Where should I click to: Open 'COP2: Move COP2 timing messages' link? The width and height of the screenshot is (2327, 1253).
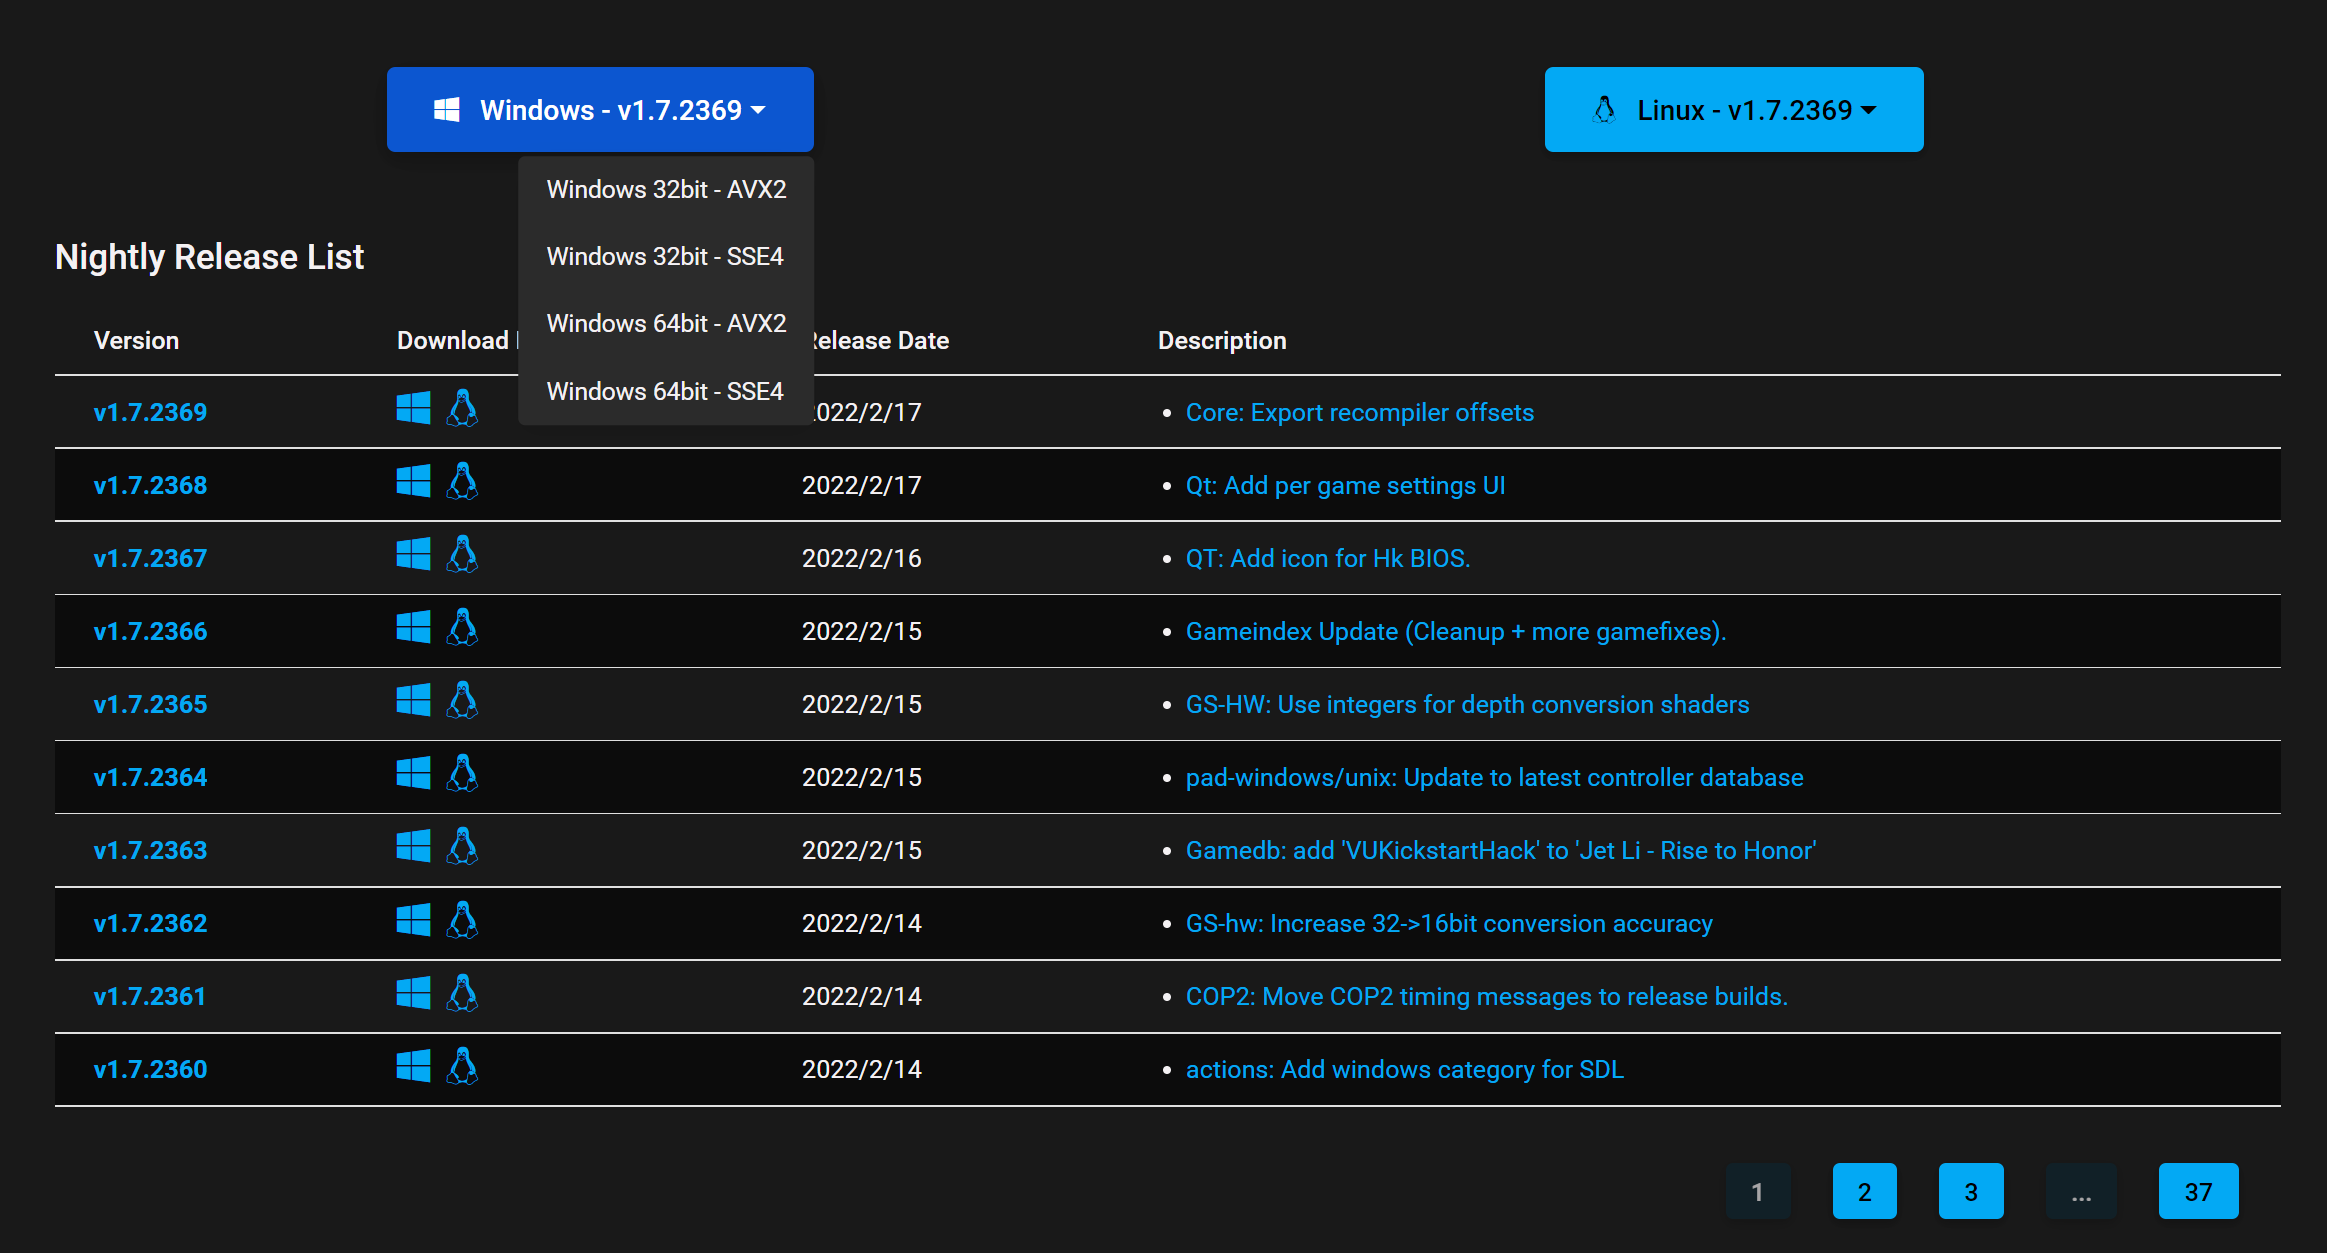1486,996
